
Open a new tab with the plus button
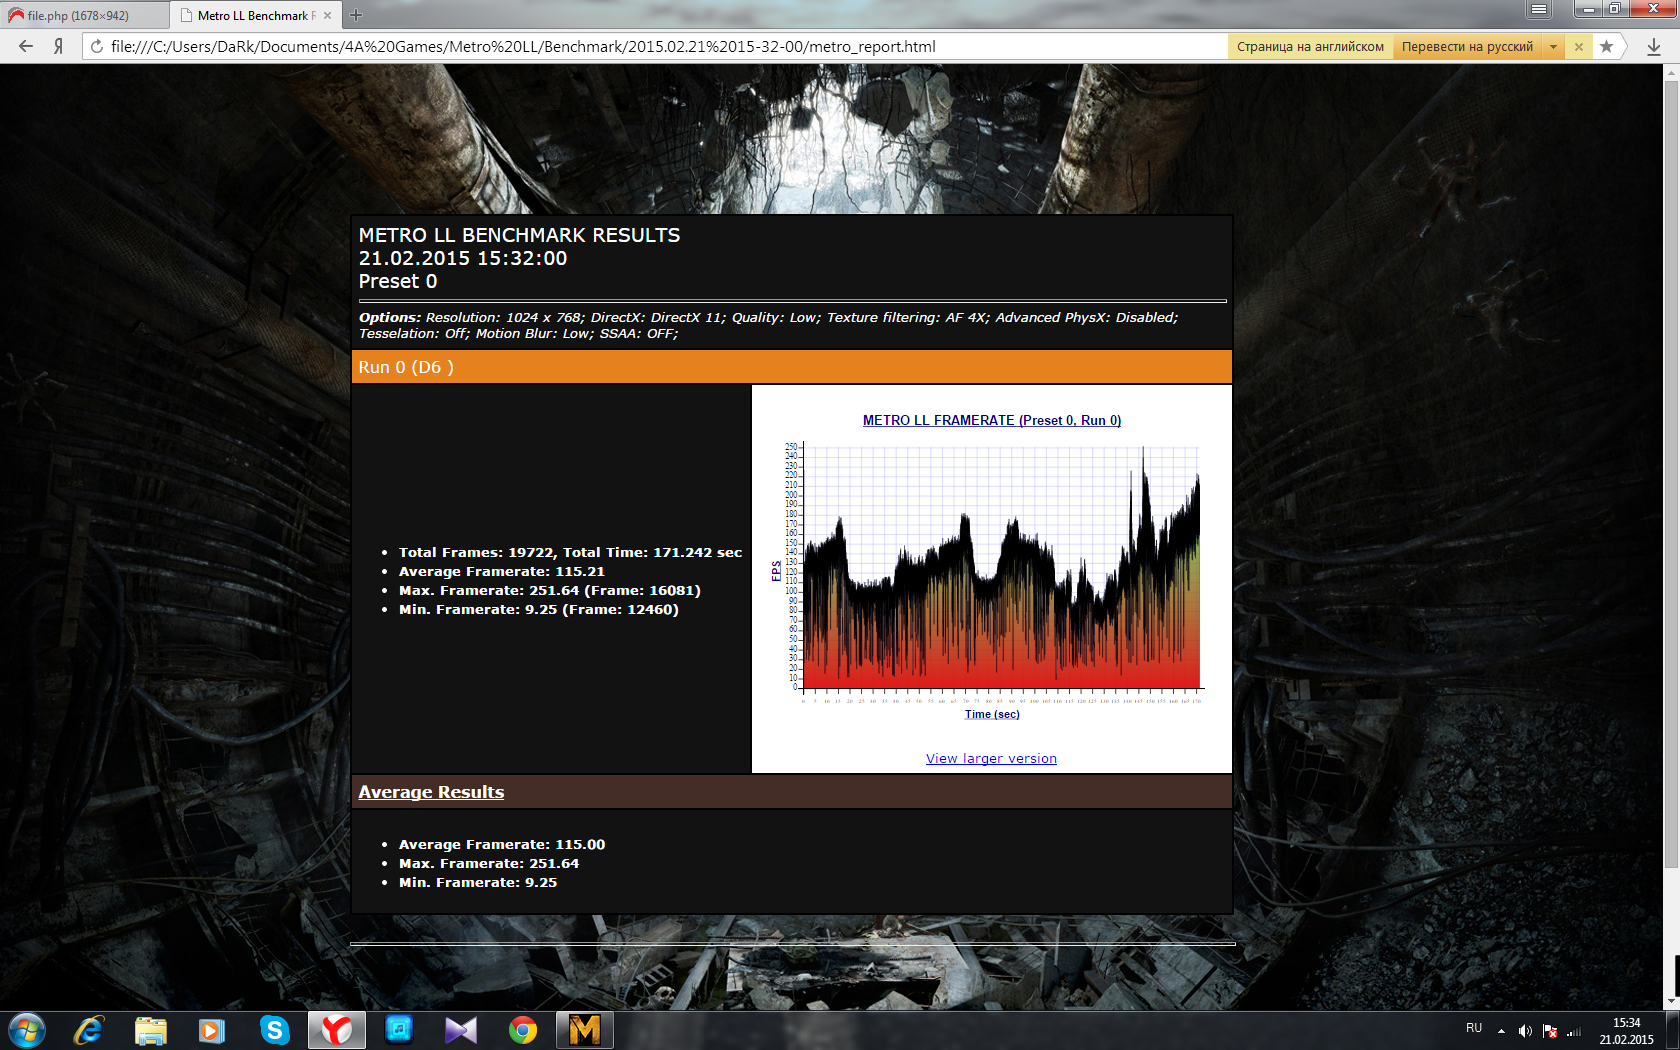(356, 15)
